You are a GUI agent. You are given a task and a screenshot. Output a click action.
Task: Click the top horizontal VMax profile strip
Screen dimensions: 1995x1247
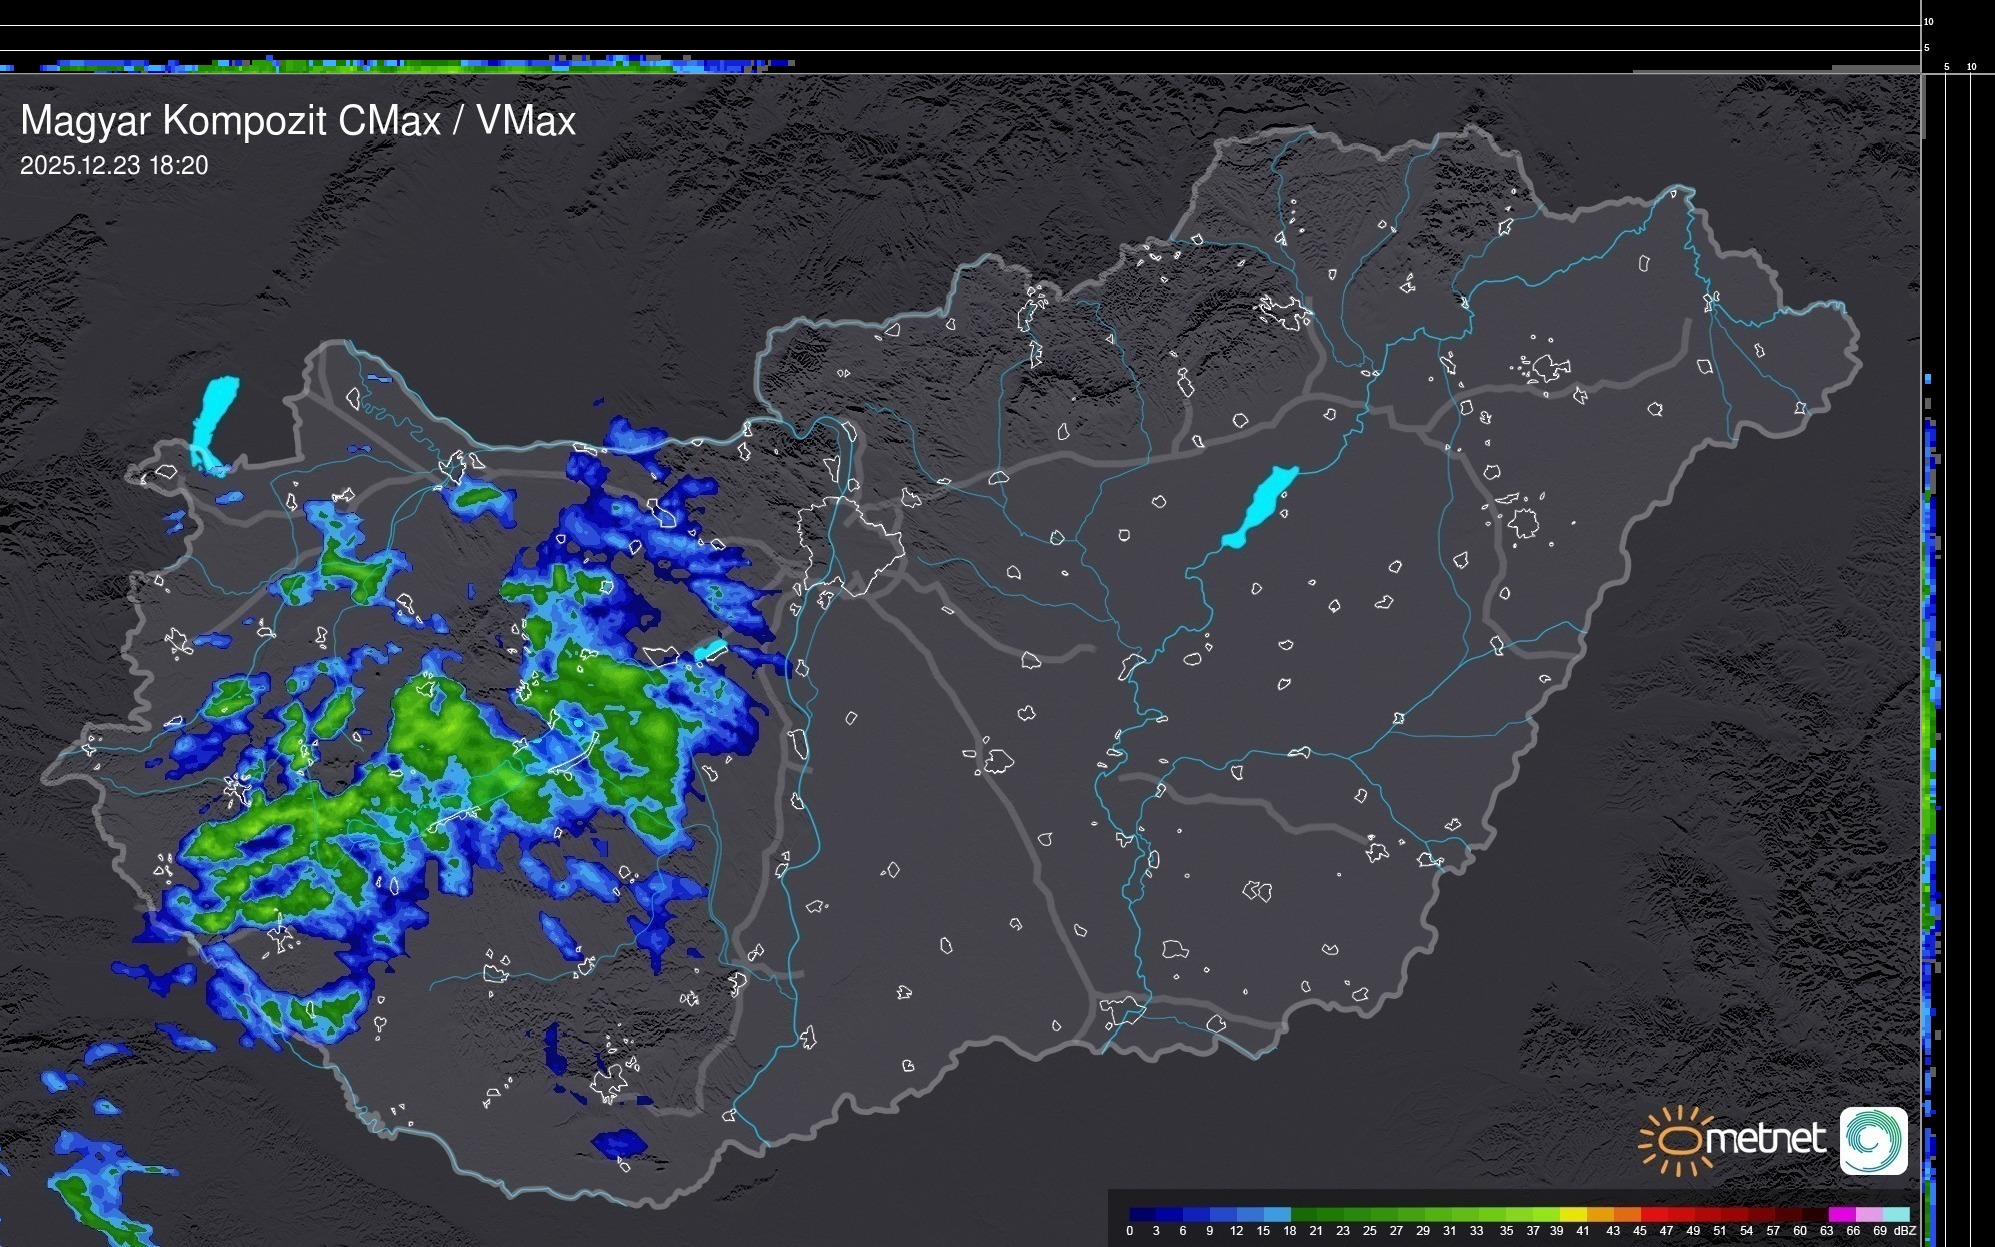click(x=400, y=65)
